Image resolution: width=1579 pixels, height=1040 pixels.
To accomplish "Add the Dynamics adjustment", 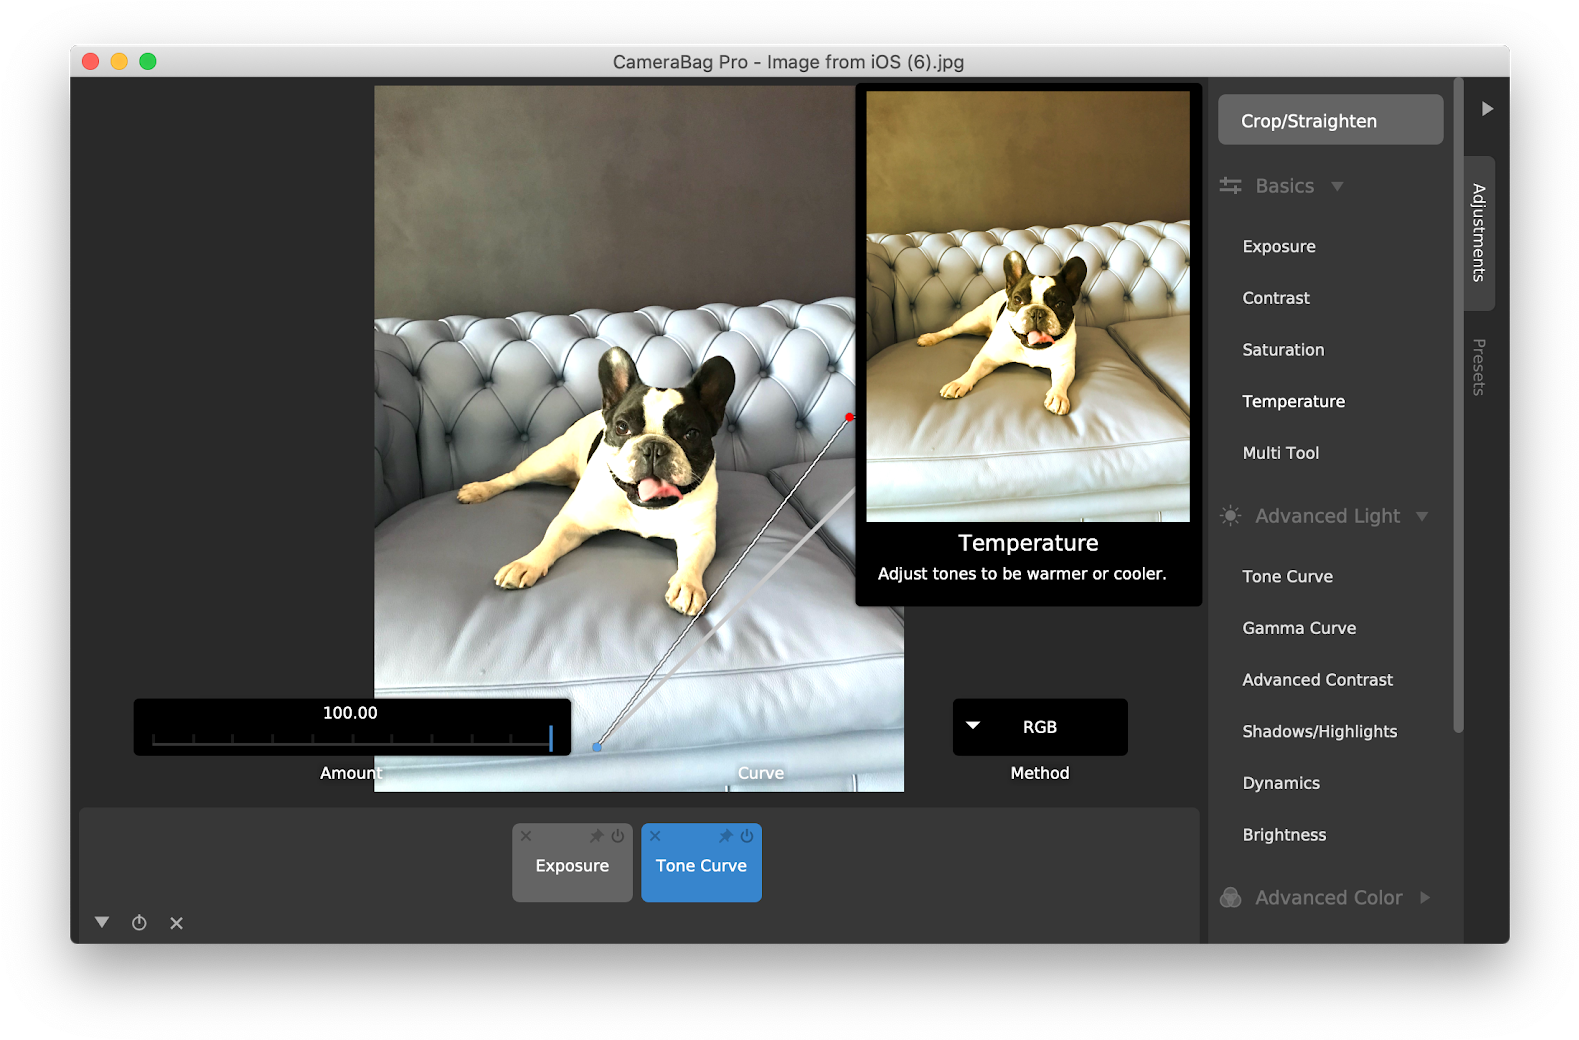I will [x=1281, y=783].
